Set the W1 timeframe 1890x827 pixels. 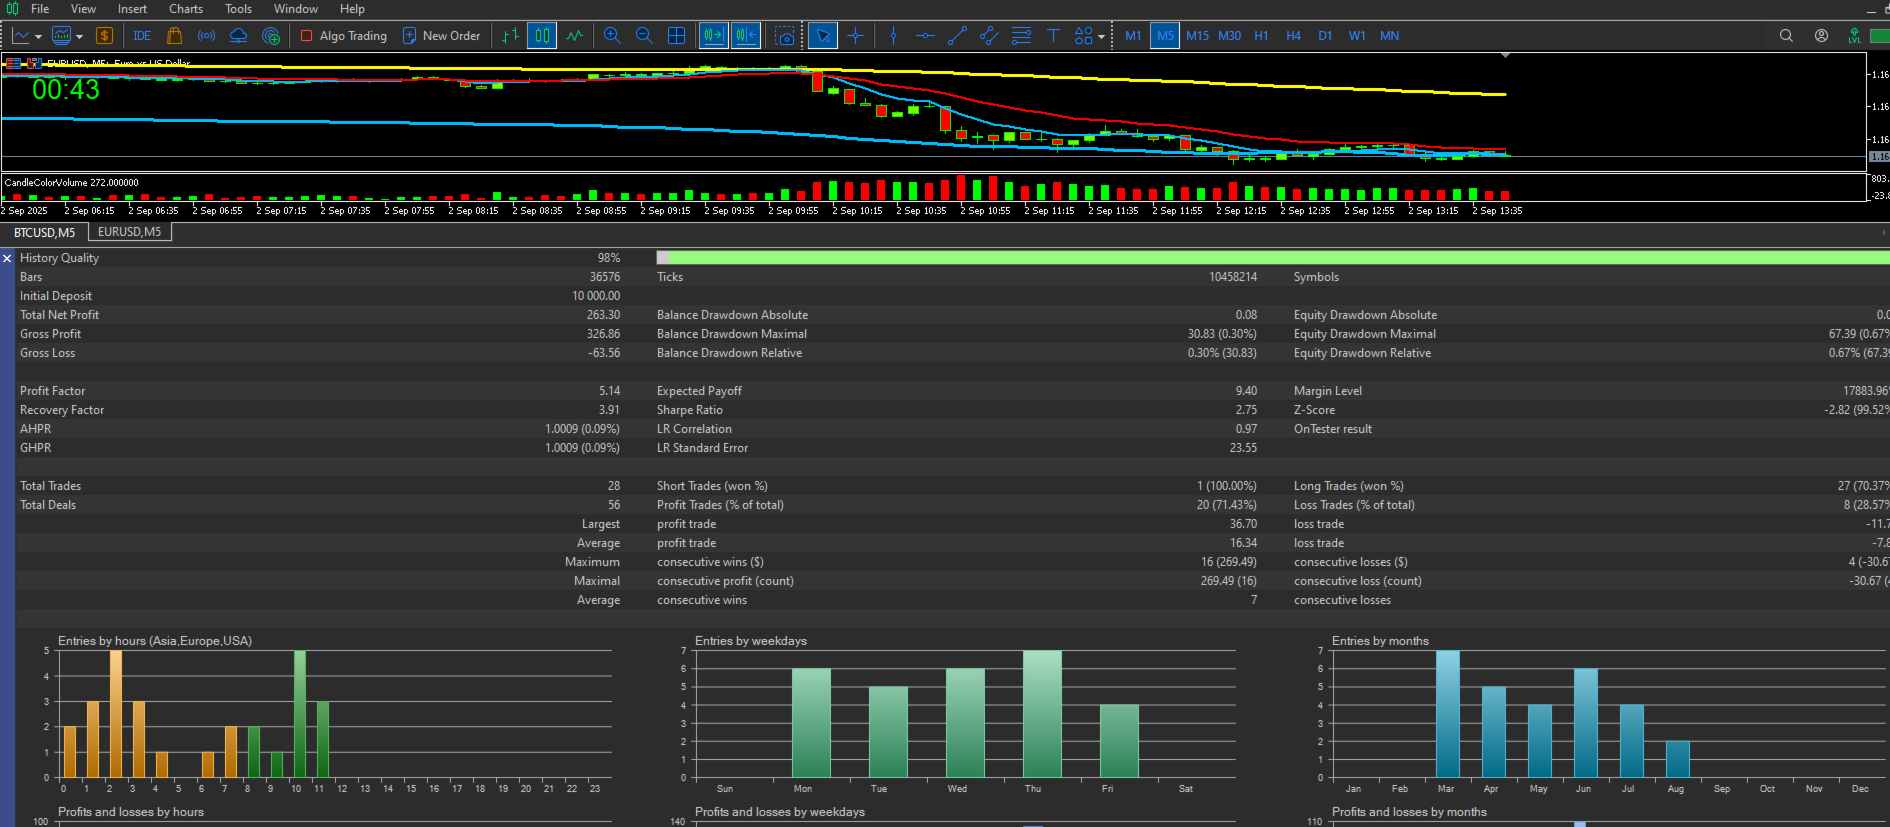tap(1357, 36)
